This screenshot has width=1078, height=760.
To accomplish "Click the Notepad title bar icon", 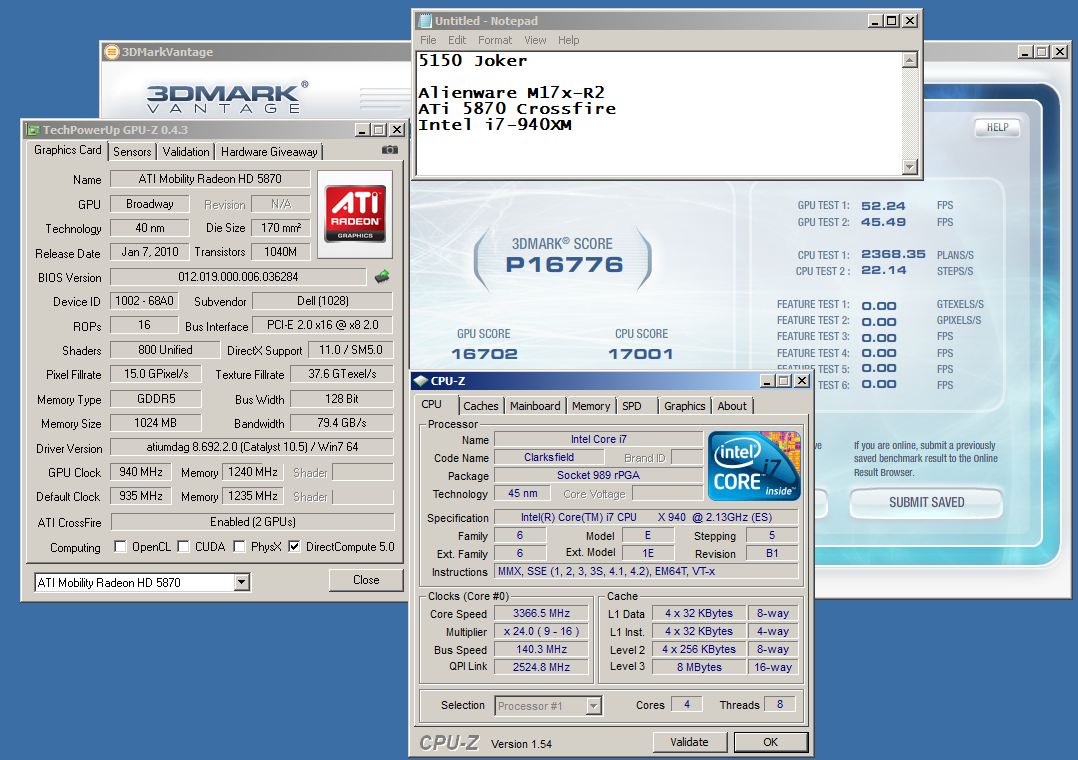I will 424,21.
